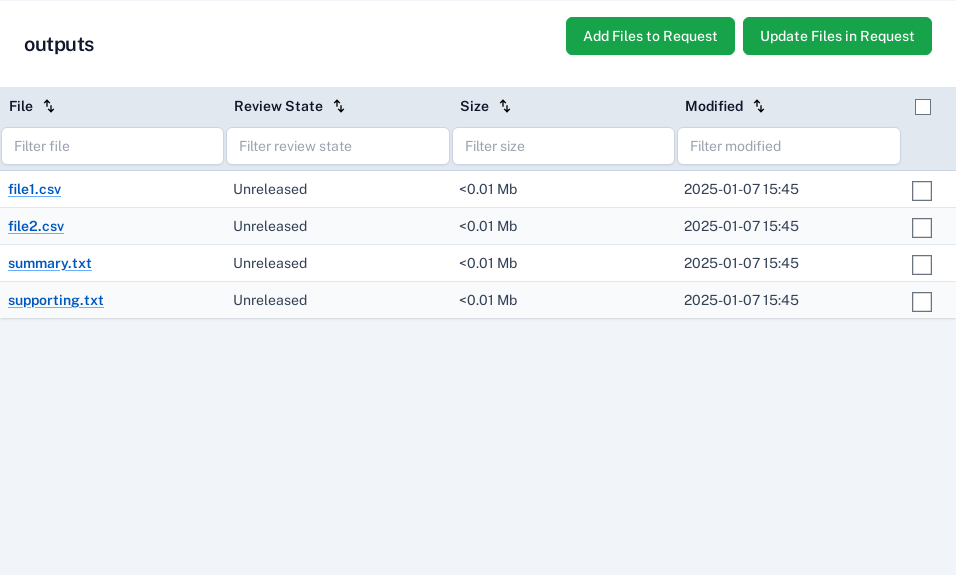The height and width of the screenshot is (575, 956).
Task: Click Unreleased state in summary.txt row
Action: (x=270, y=263)
